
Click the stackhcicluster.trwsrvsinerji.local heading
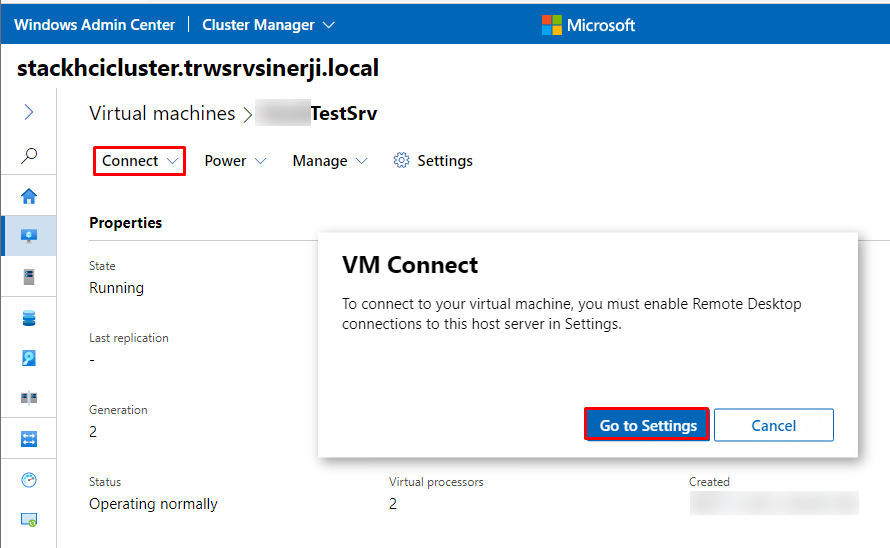coord(198,68)
